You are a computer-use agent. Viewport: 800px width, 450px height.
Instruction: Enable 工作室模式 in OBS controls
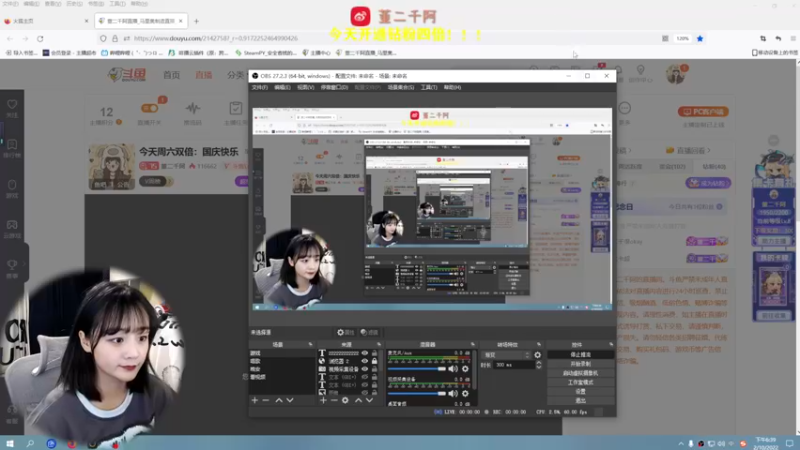(x=581, y=382)
